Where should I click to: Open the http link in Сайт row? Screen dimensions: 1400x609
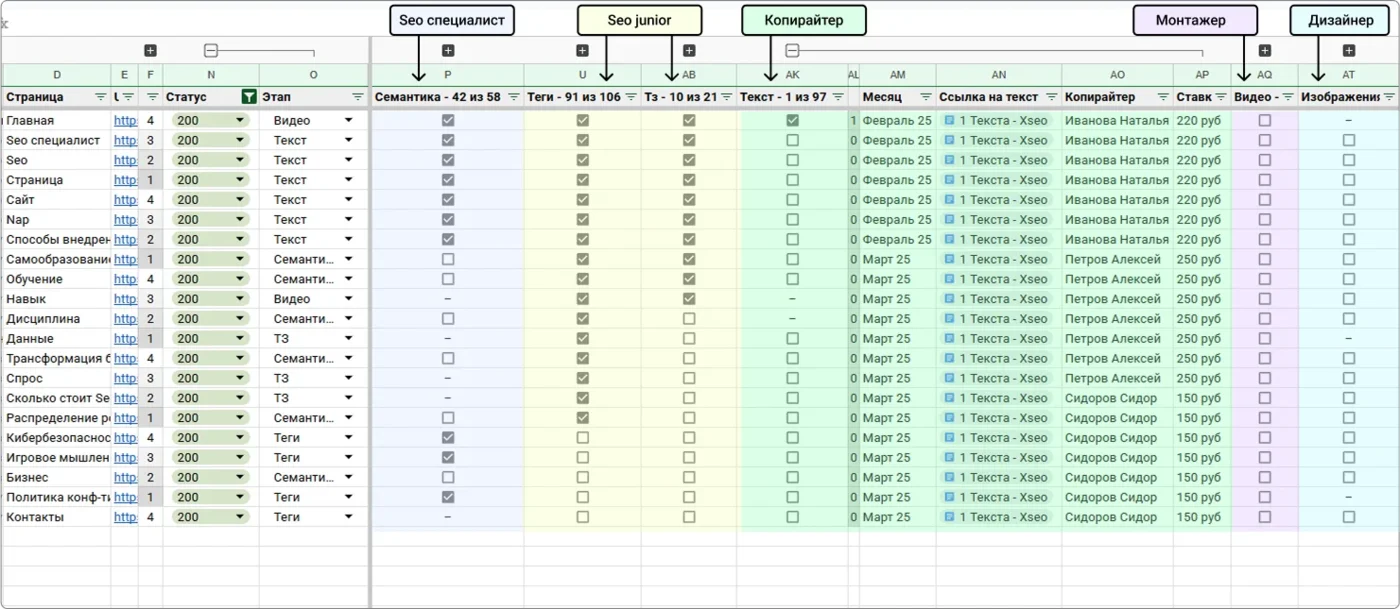tap(125, 199)
